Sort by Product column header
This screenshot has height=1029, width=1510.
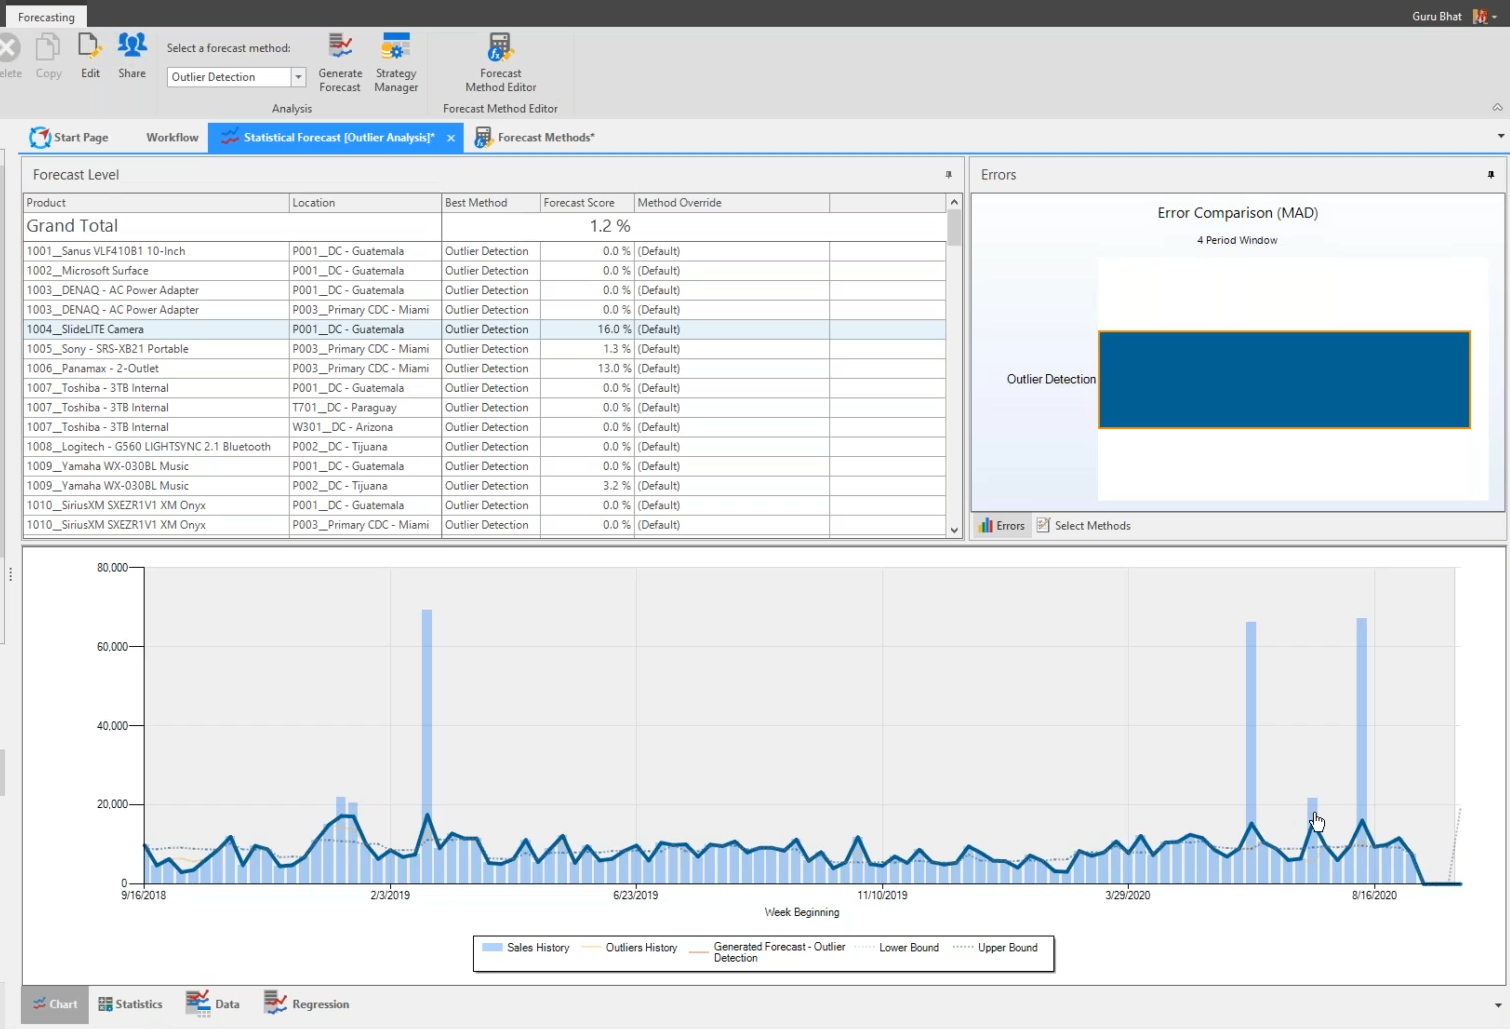click(x=156, y=202)
